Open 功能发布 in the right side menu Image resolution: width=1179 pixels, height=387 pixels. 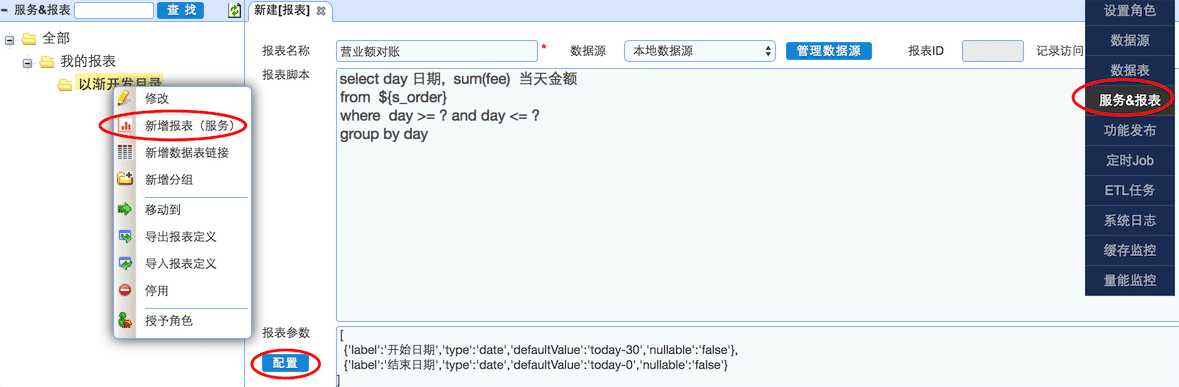coord(1130,130)
